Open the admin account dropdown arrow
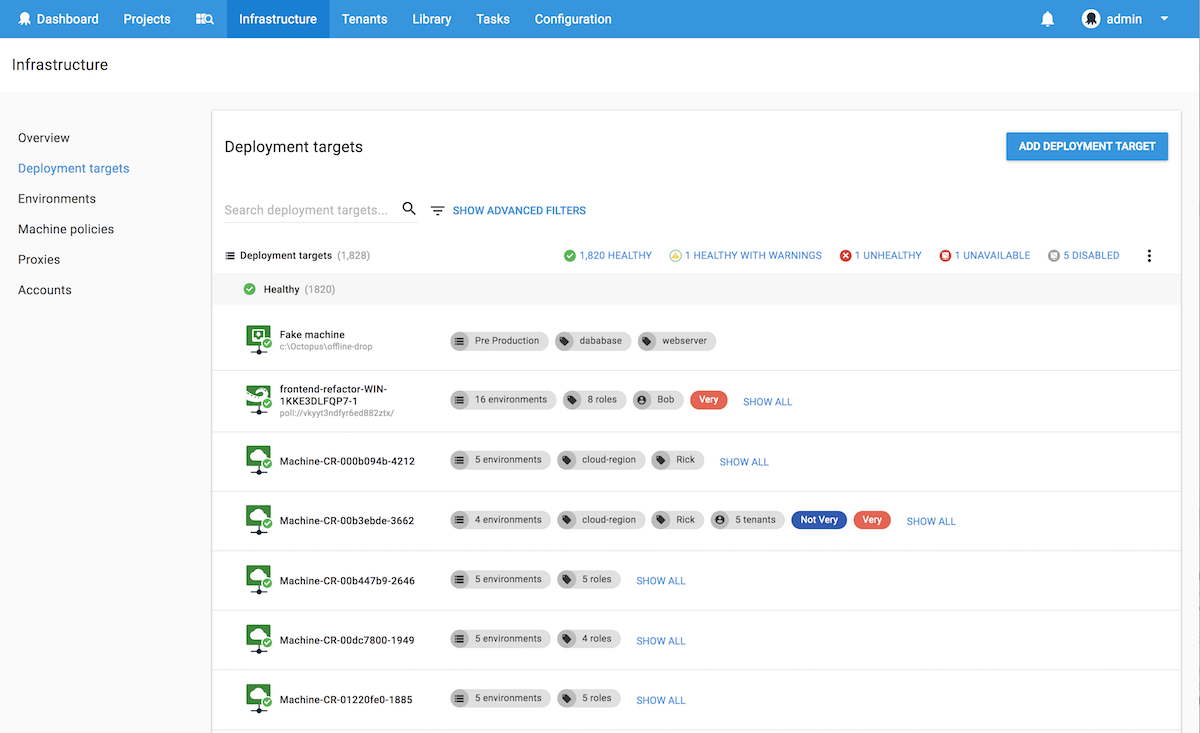The image size is (1200, 733). (1164, 19)
